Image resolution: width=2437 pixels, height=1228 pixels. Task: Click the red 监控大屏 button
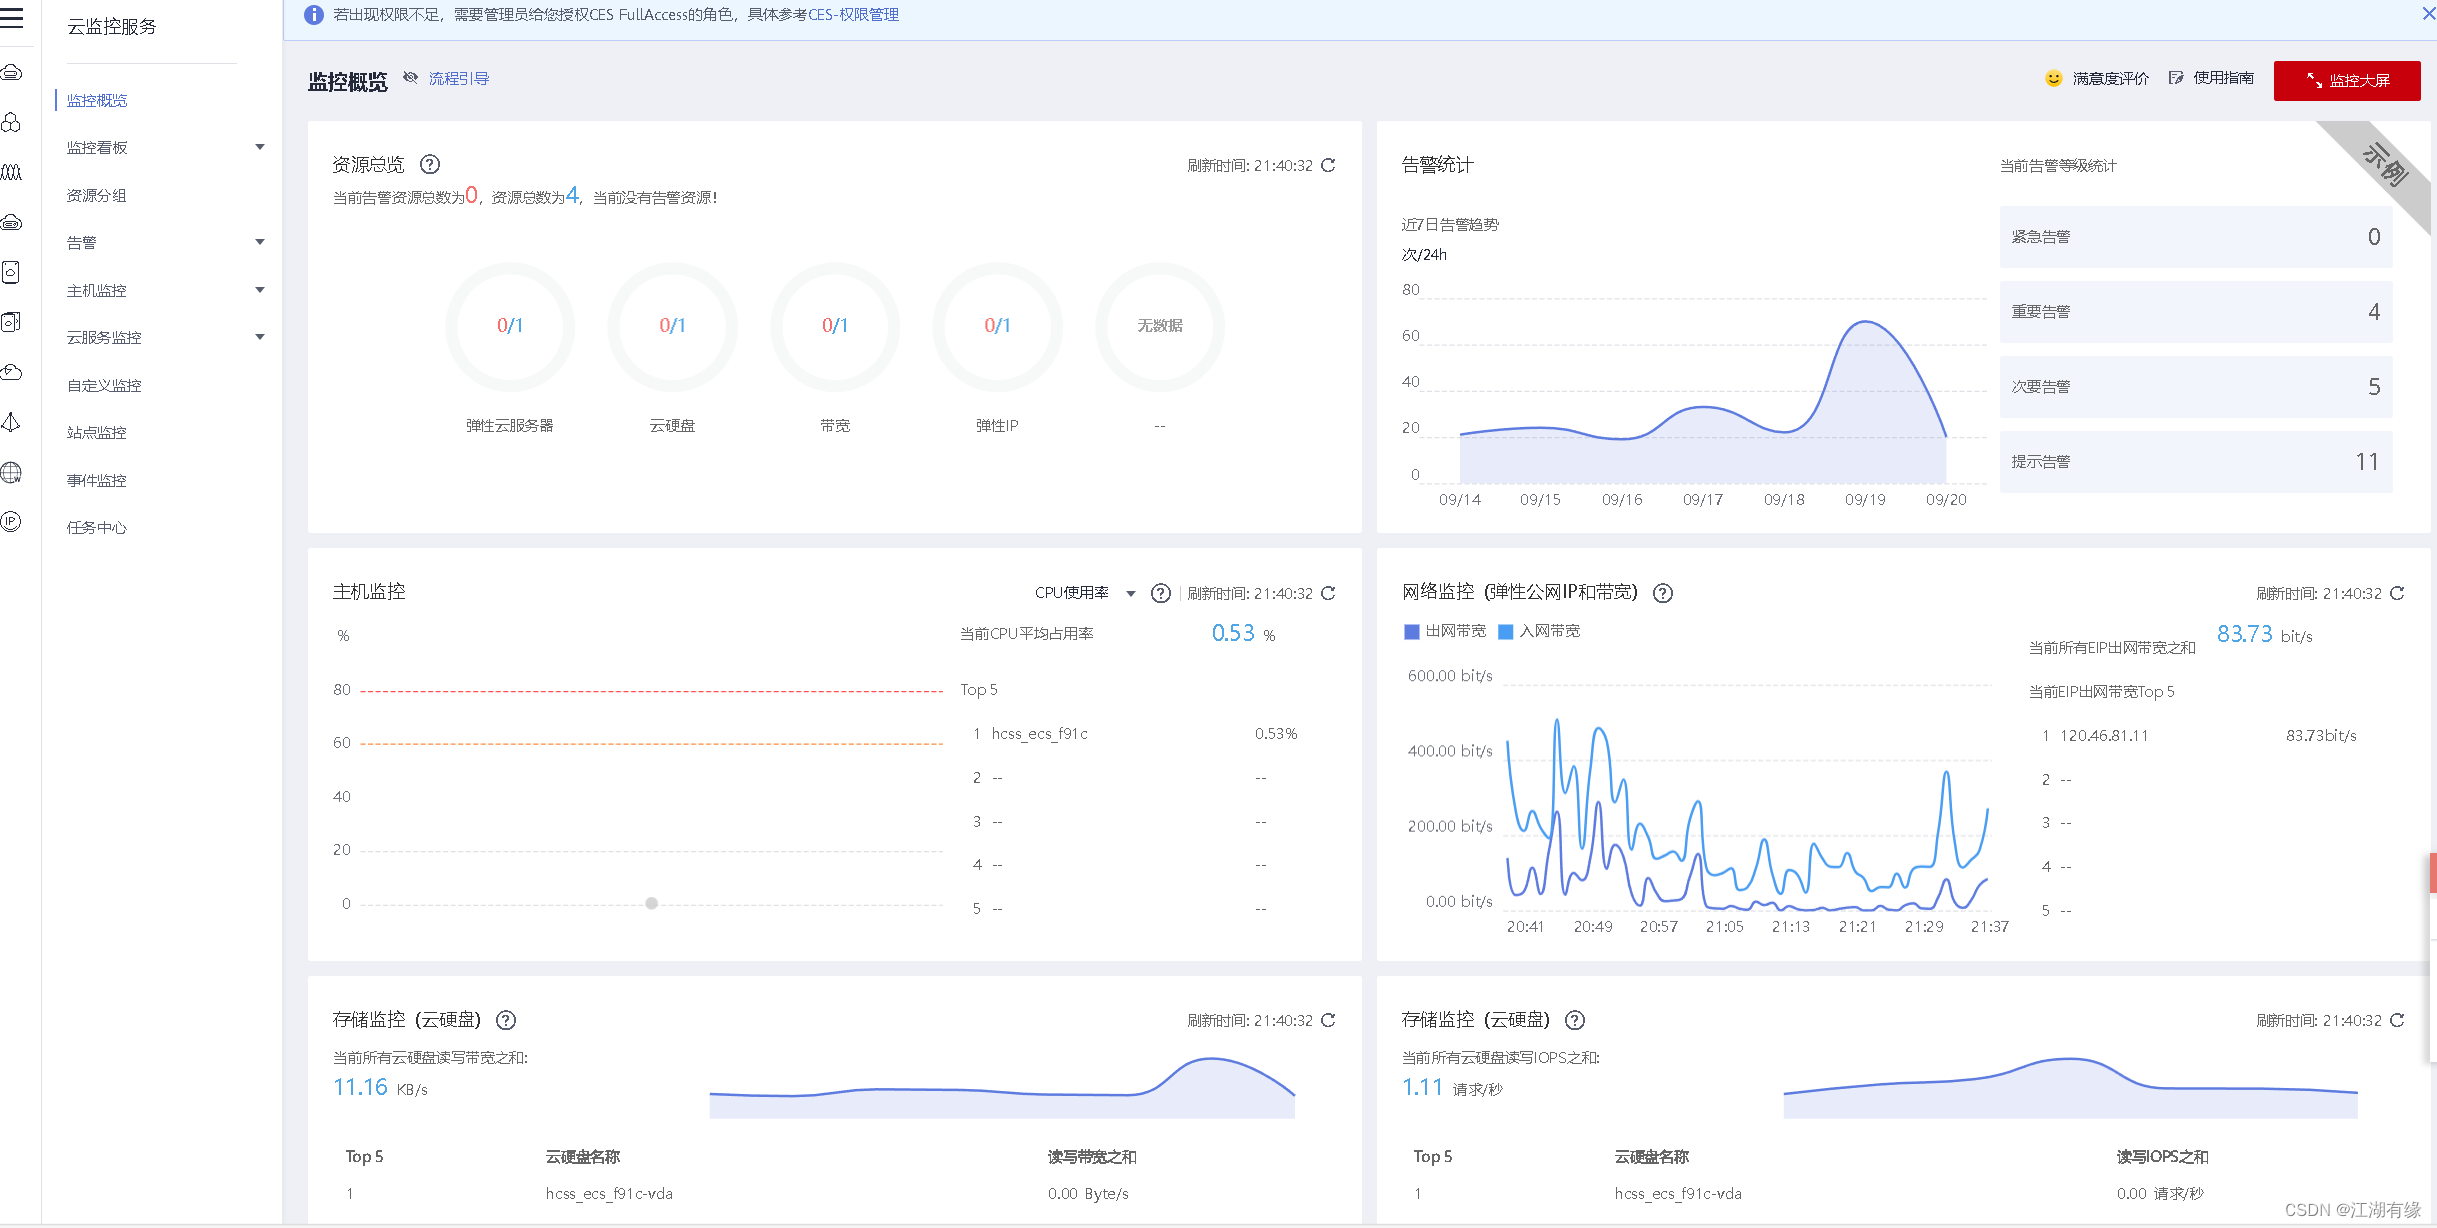[x=2346, y=81]
